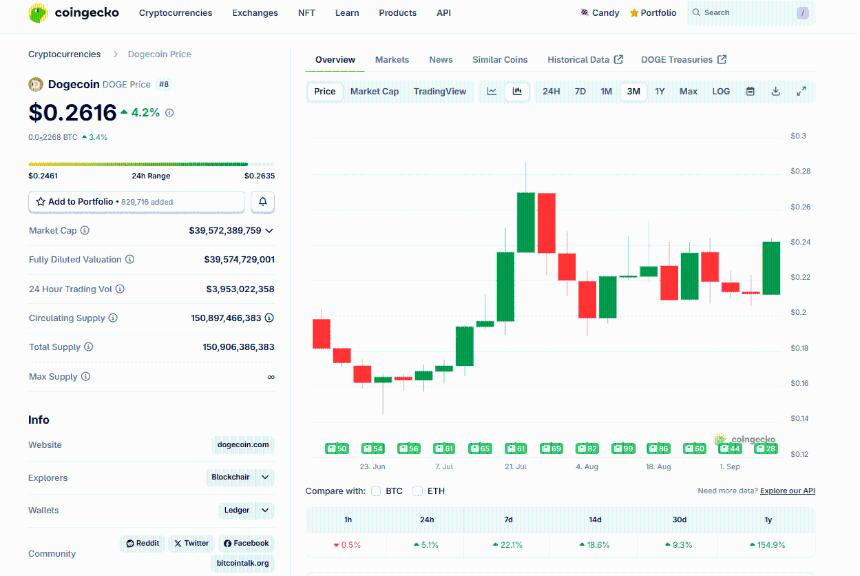This screenshot has height=576, width=860.
Task: Open the Reddit community link
Action: 143,543
